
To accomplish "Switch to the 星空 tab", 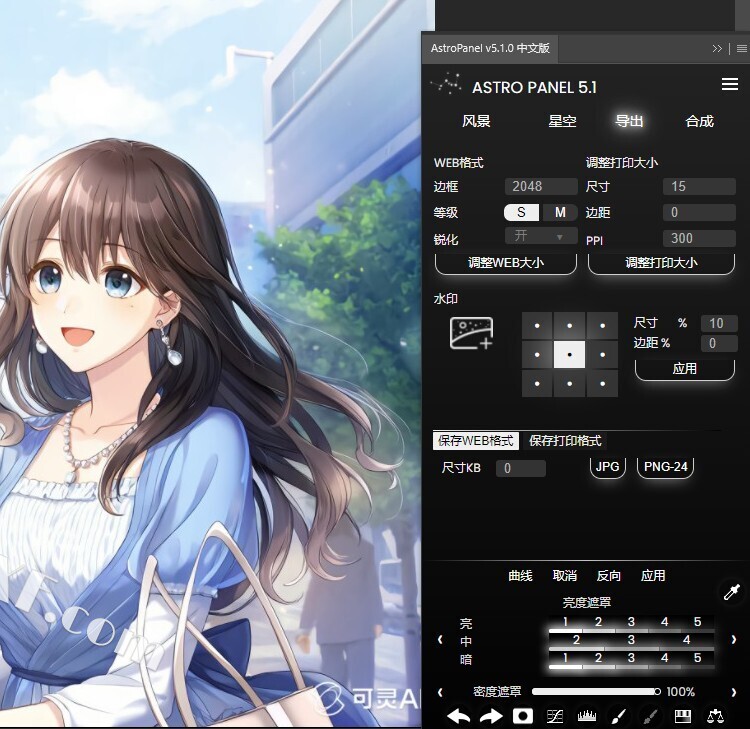I will [x=562, y=121].
